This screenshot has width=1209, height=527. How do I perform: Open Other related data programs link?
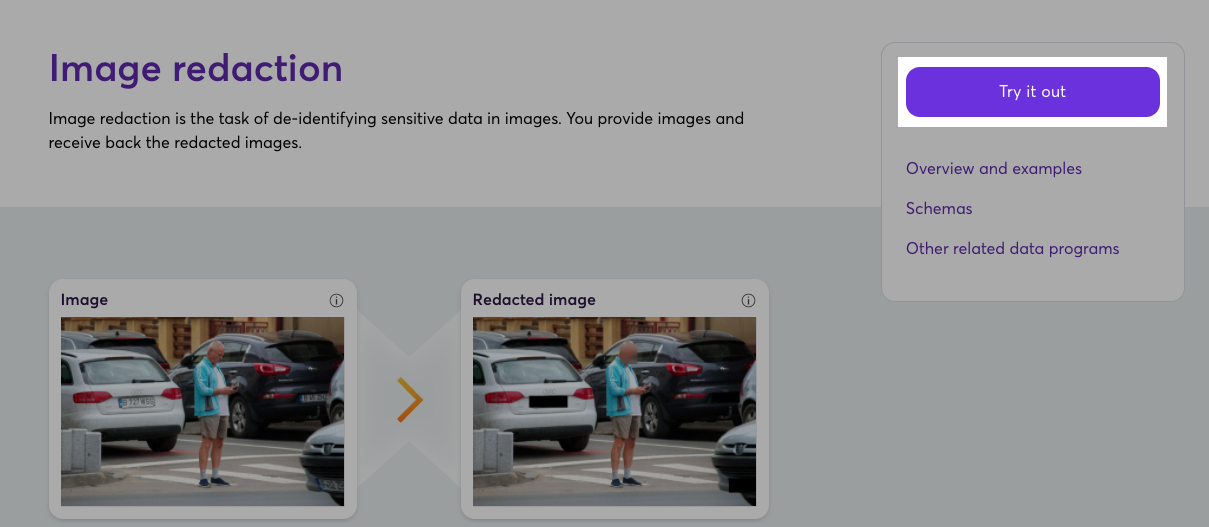[1012, 249]
